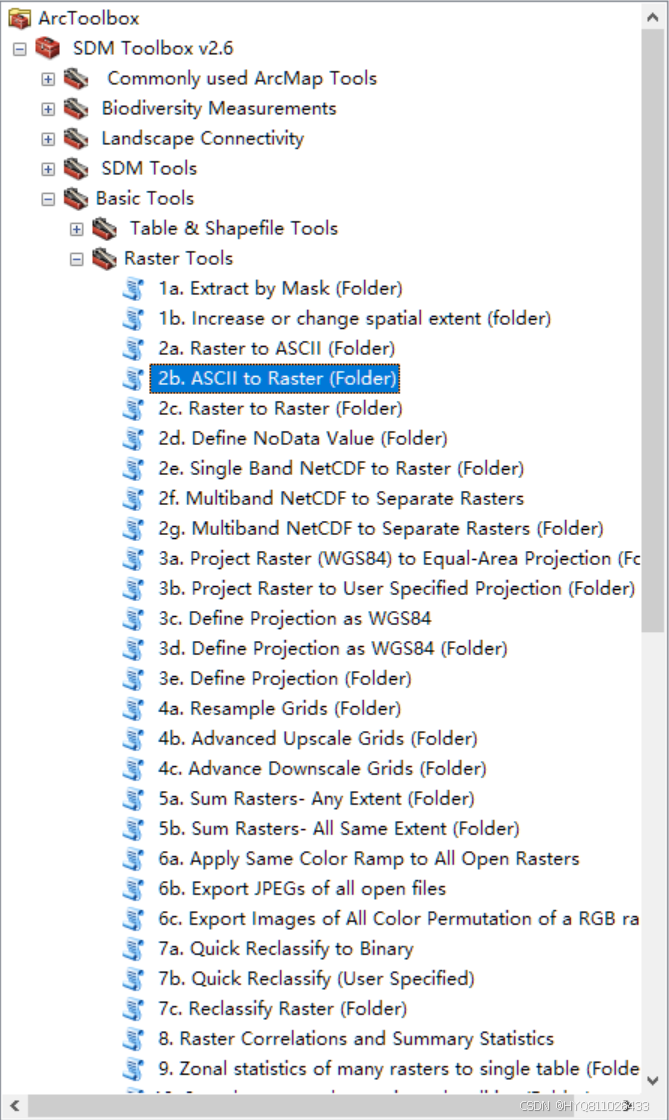Click the script icon for 1a. Extract by Mask
The image size is (669, 1120).
[134, 289]
